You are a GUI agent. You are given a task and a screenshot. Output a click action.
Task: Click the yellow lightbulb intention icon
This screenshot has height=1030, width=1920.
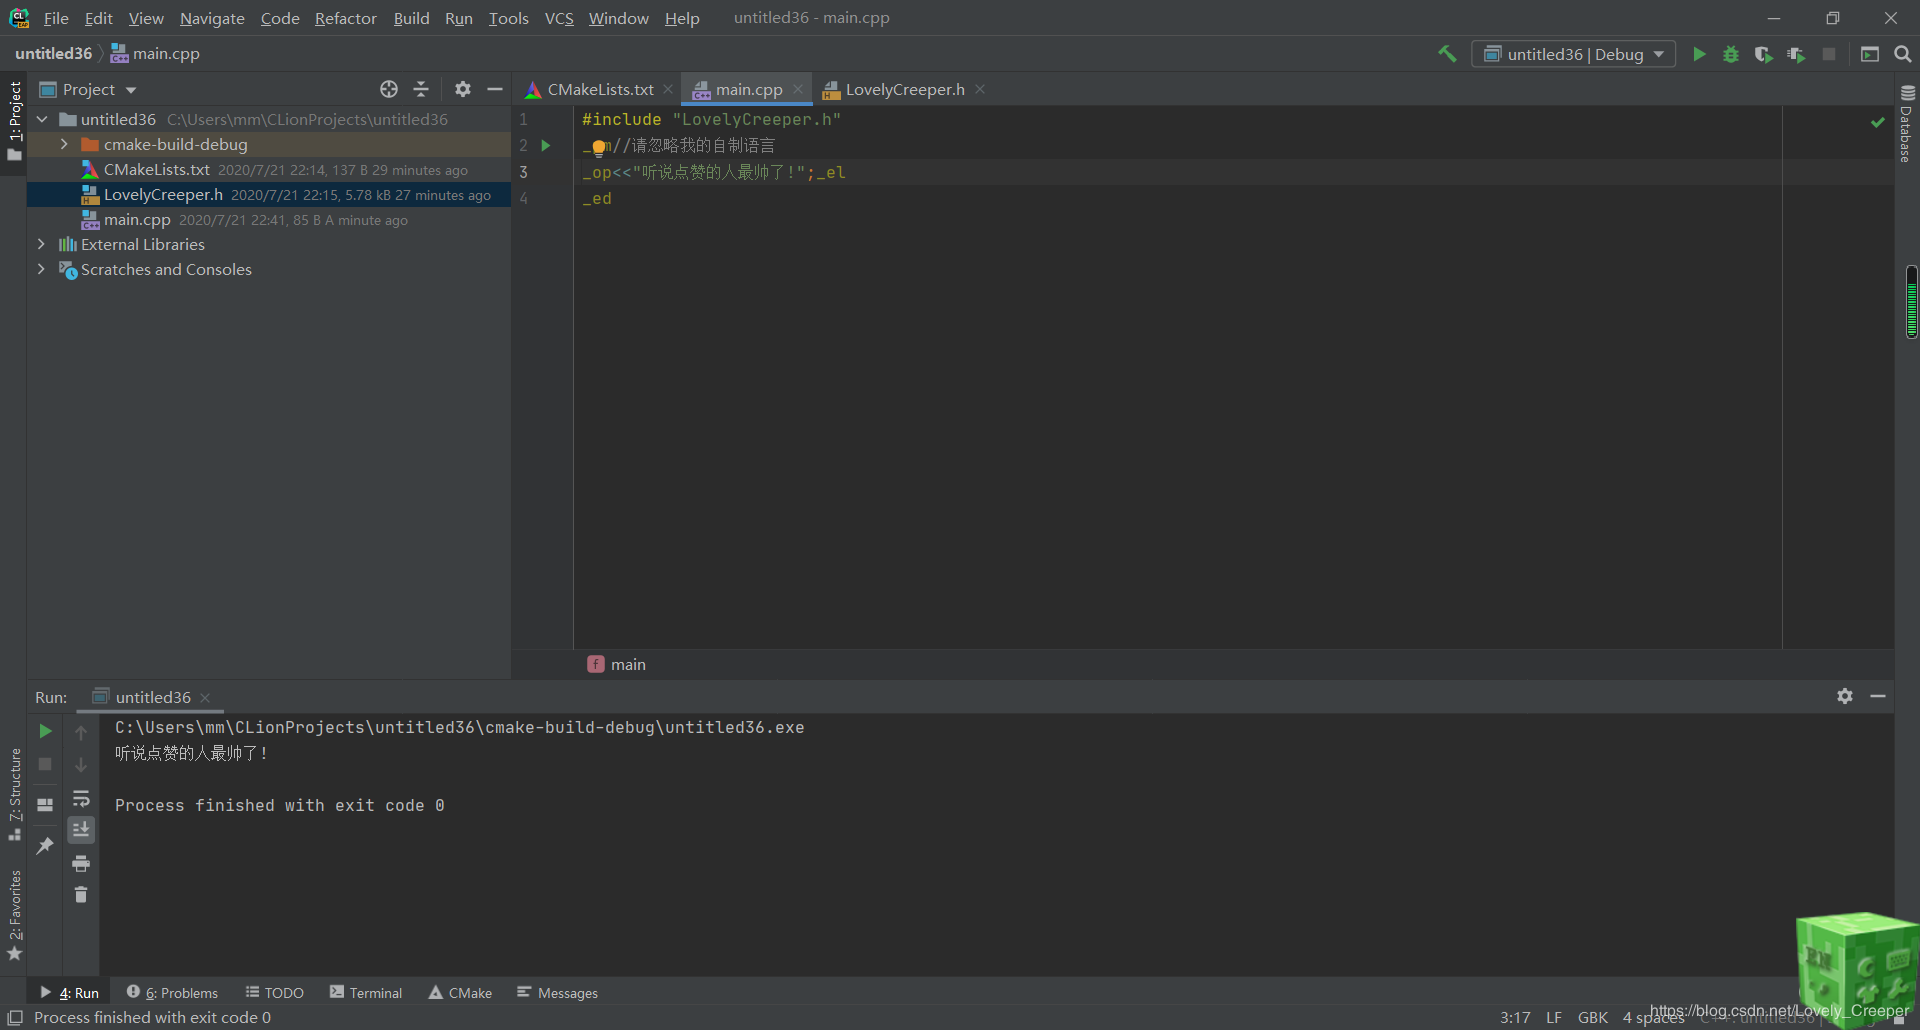pos(599,148)
